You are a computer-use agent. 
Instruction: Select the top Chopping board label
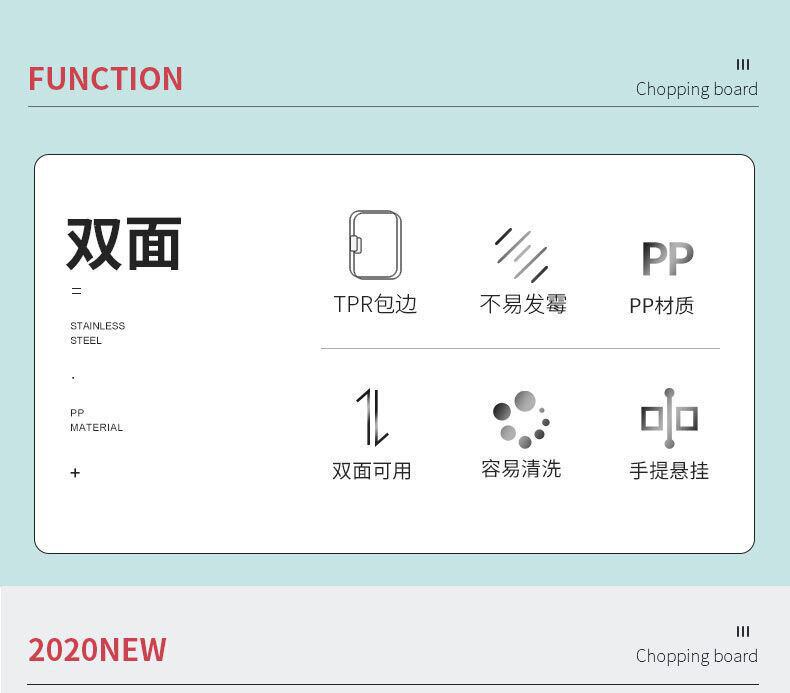click(696, 89)
